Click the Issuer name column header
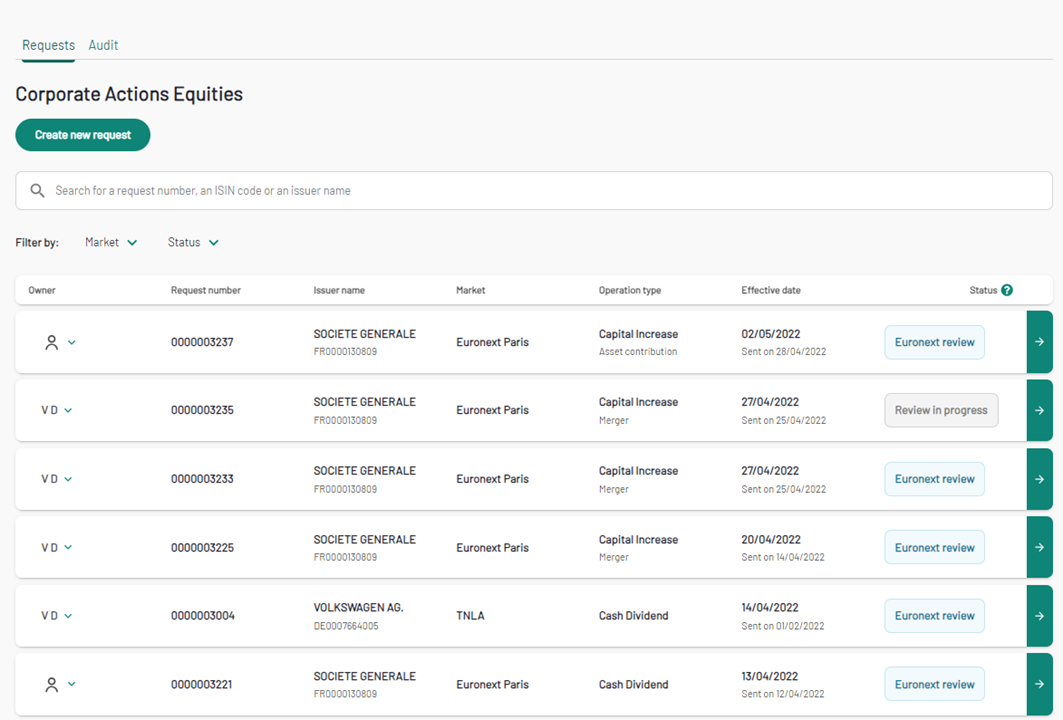This screenshot has height=720, width=1063. (x=339, y=290)
